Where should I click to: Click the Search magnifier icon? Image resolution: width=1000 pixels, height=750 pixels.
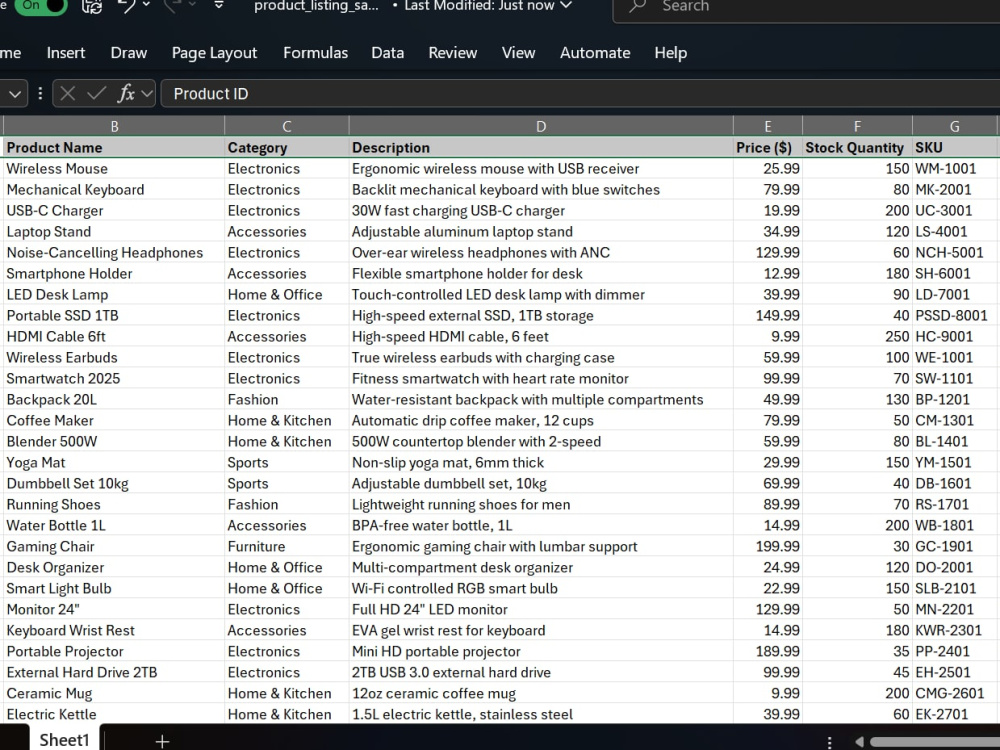637,6
